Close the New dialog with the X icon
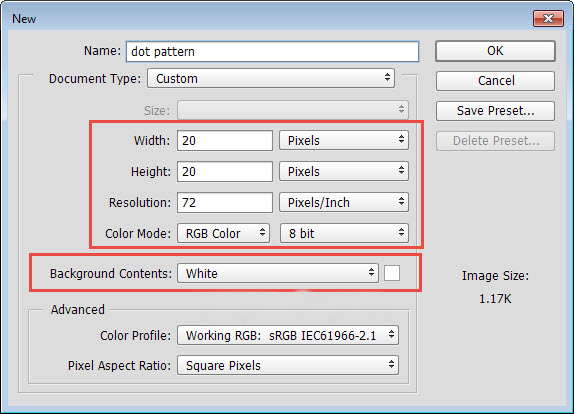The width and height of the screenshot is (574, 414). tap(548, 18)
